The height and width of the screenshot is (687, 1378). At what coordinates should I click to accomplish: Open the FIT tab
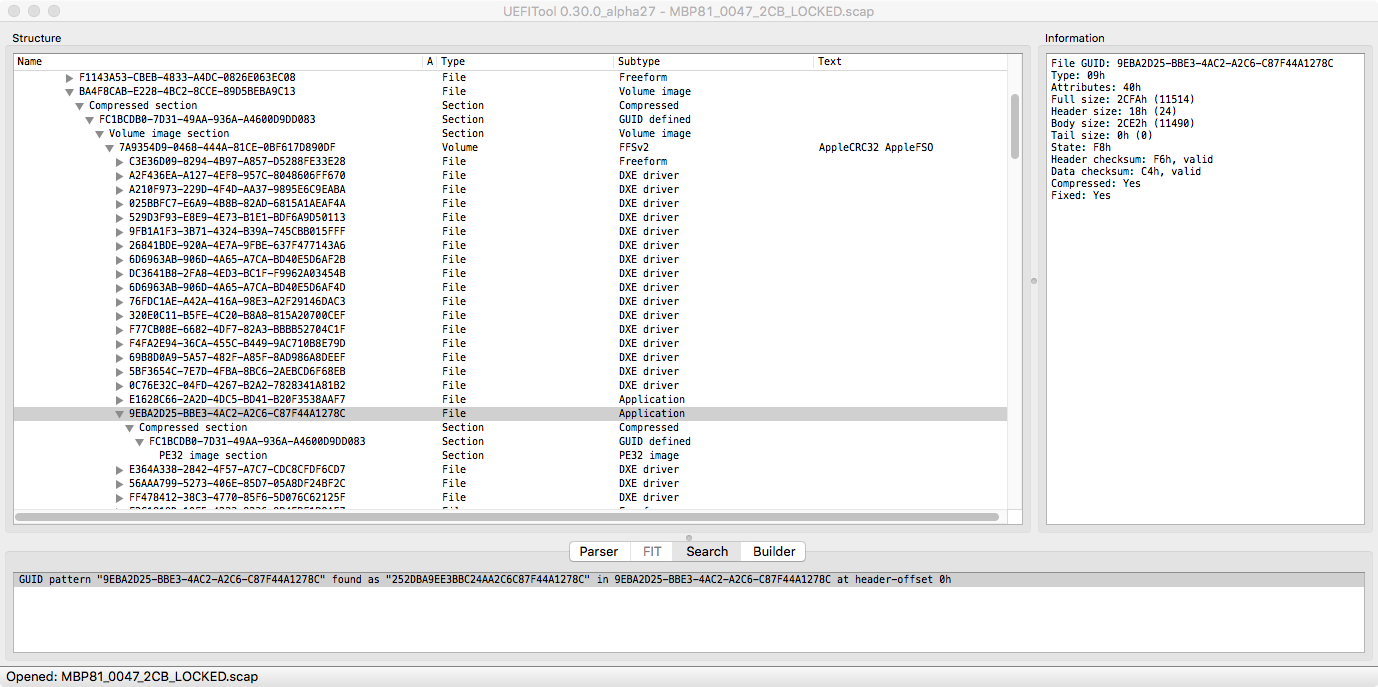point(652,551)
